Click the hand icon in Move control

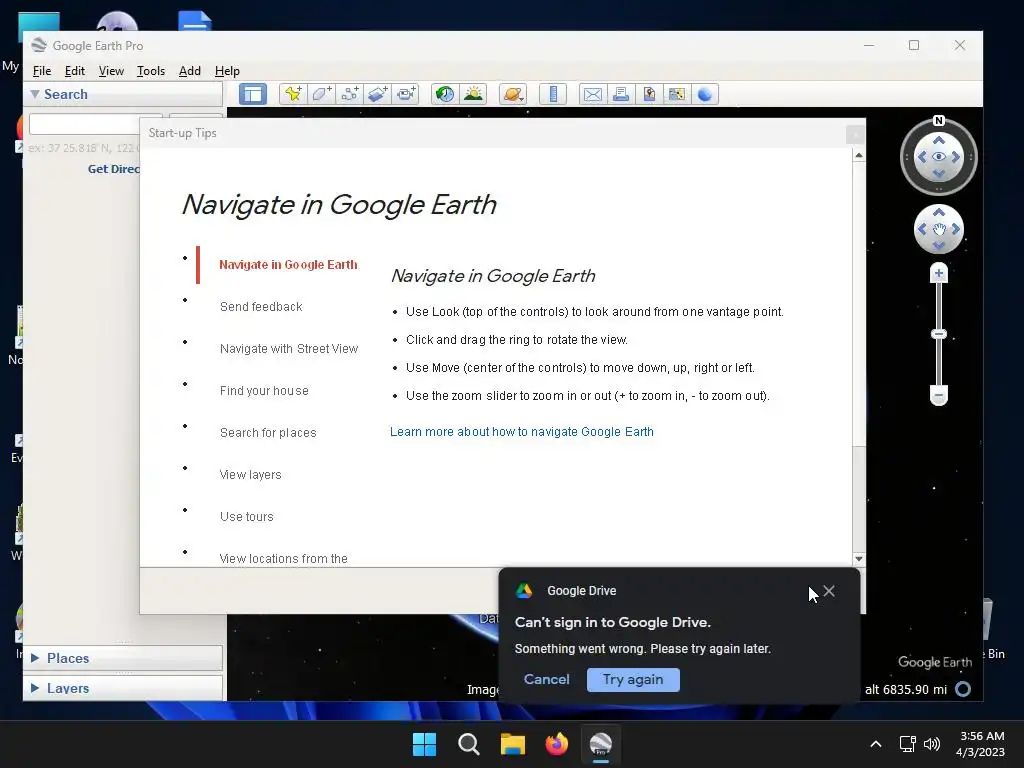click(938, 229)
